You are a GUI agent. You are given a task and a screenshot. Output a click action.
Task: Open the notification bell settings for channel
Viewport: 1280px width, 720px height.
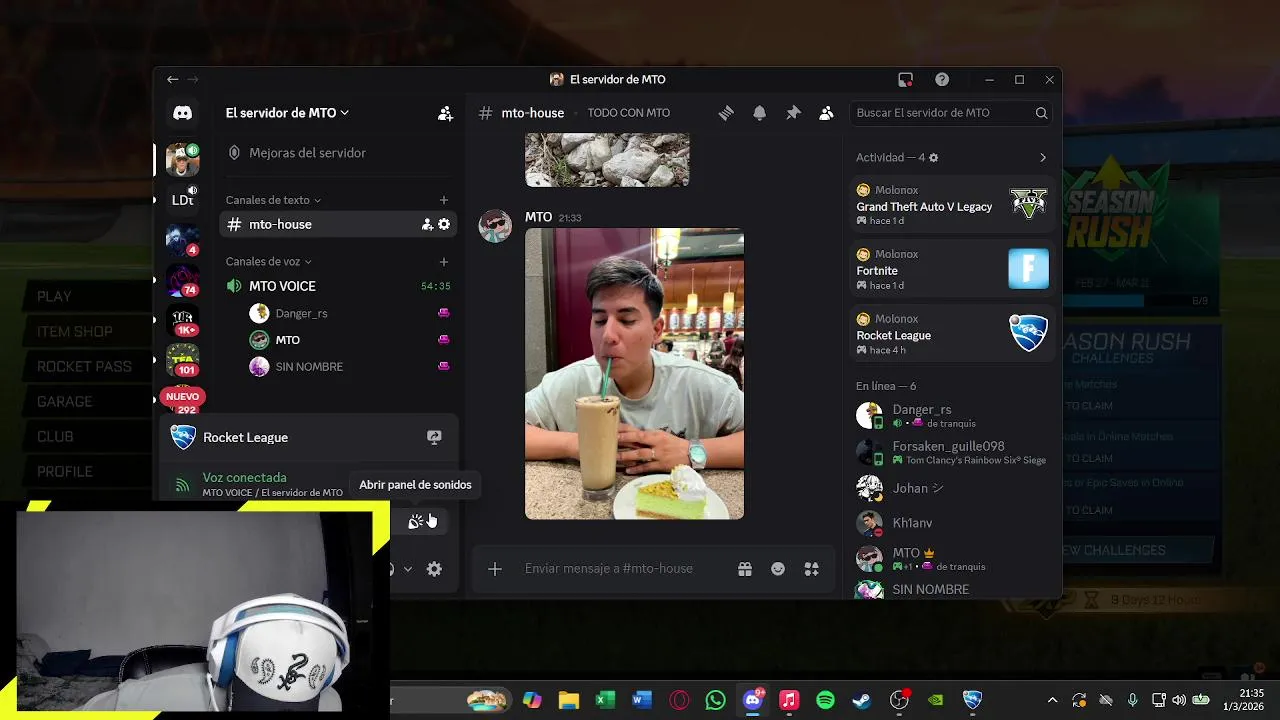(x=759, y=113)
